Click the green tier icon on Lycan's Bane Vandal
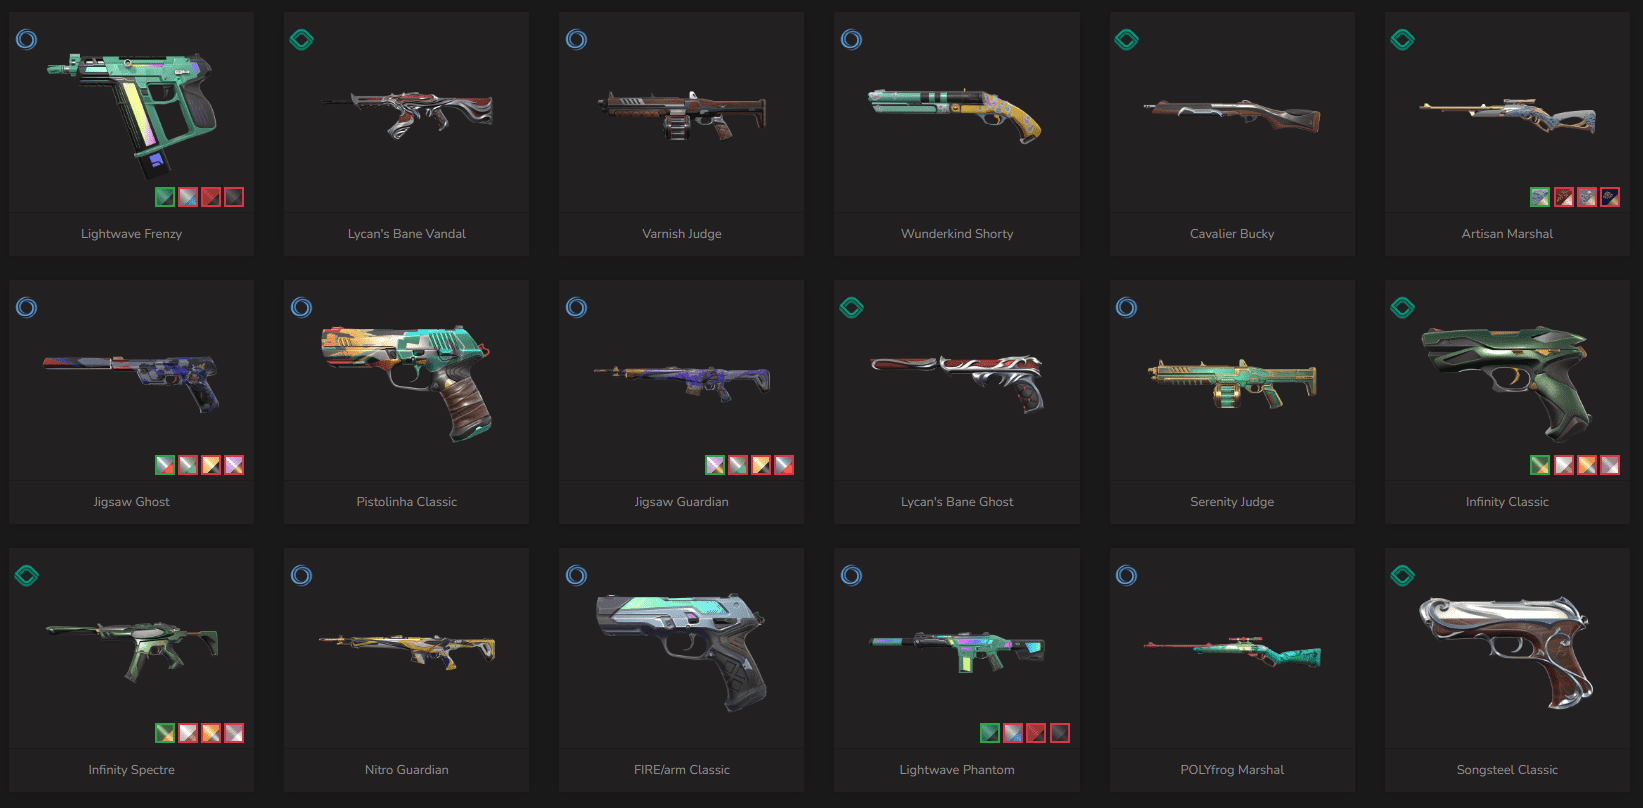This screenshot has width=1643, height=808. coord(301,40)
